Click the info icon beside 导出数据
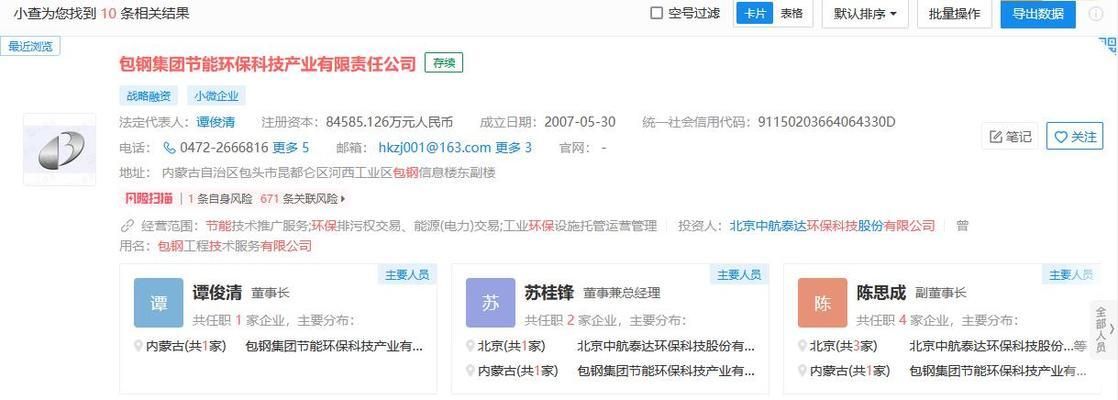 point(1096,14)
